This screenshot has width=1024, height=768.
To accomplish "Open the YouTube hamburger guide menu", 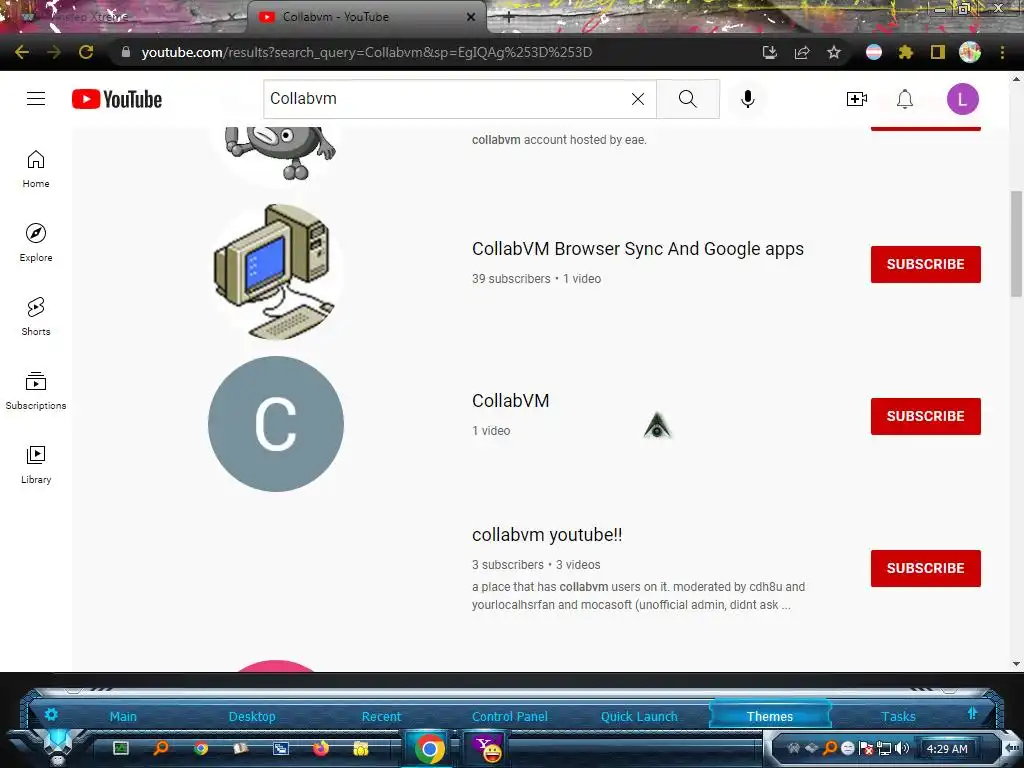I will pyautogui.click(x=36, y=99).
